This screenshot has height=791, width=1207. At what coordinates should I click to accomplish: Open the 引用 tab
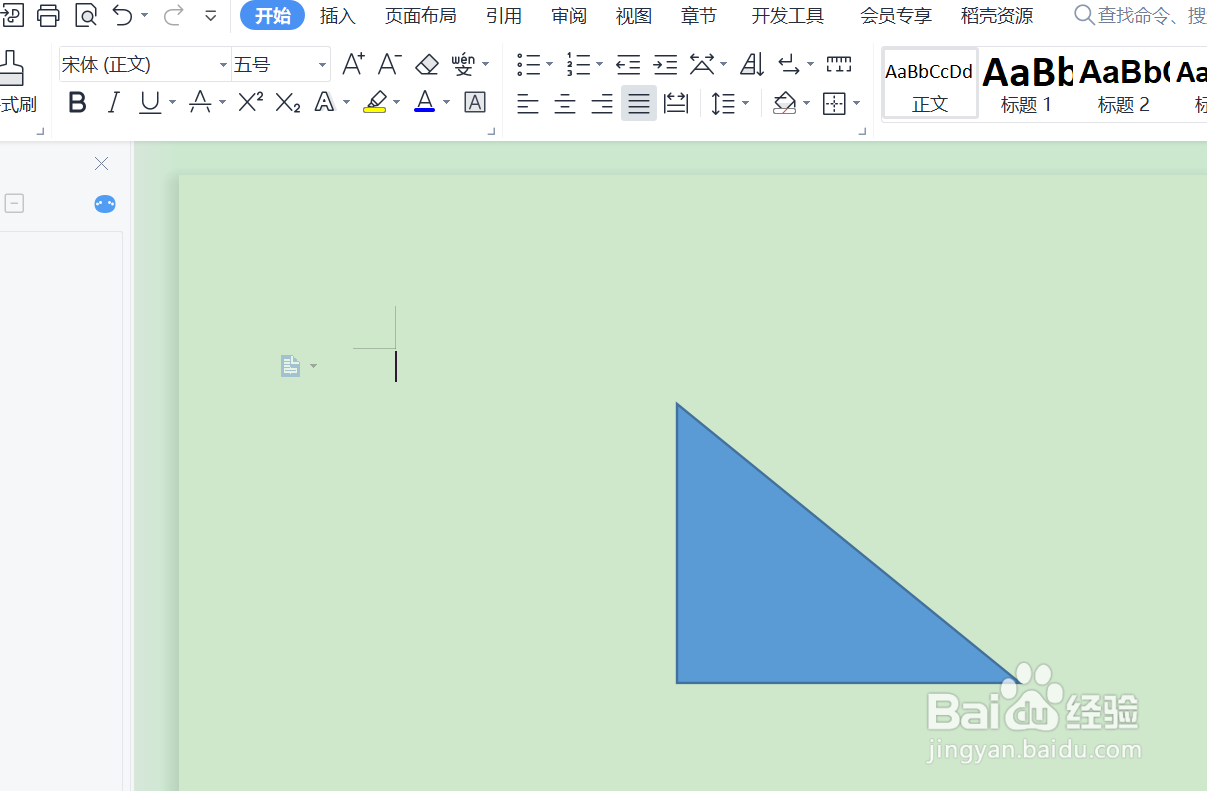pyautogui.click(x=504, y=16)
